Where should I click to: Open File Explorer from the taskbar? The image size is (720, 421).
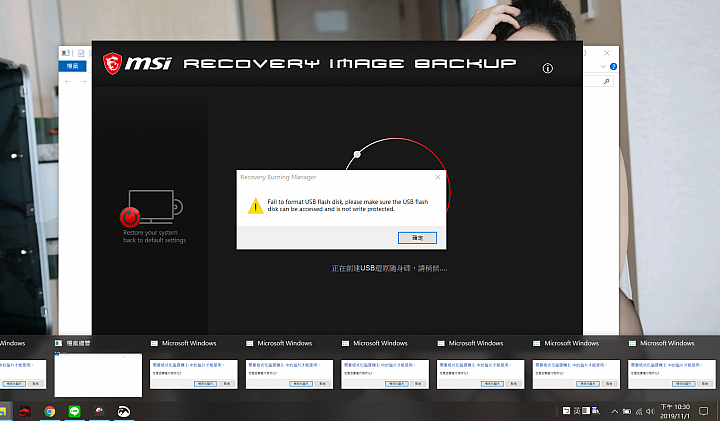click(x=4, y=411)
